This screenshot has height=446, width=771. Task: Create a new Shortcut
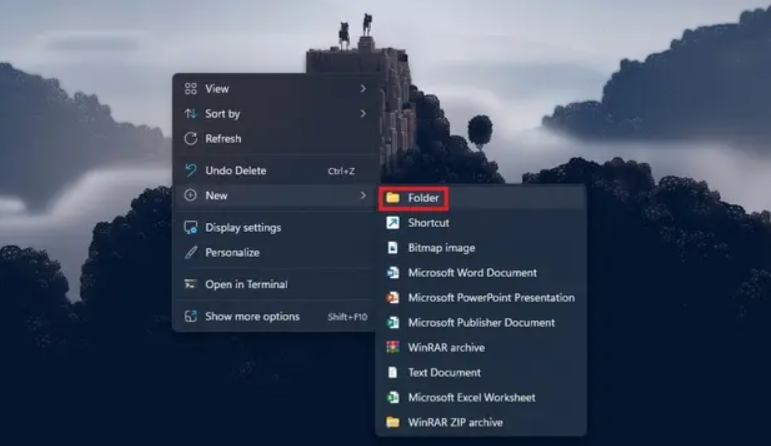[481, 223]
